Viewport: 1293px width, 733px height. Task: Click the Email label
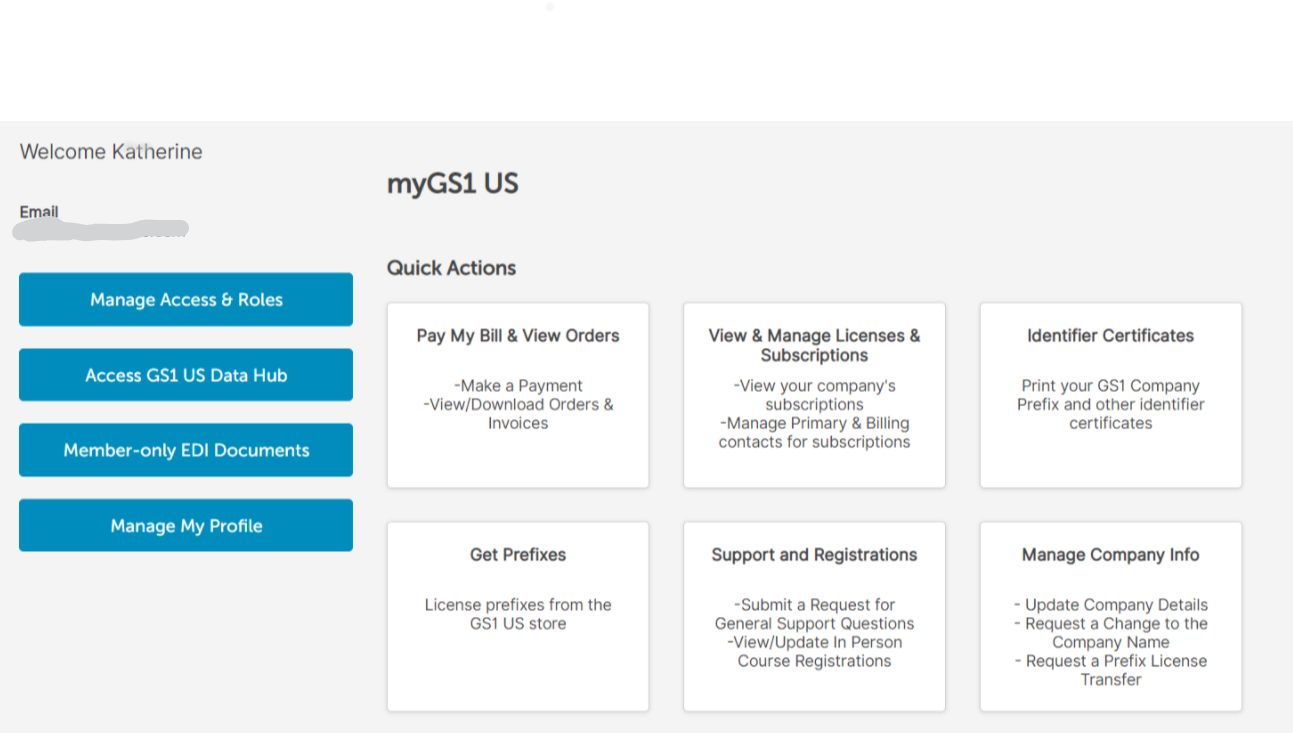coord(39,212)
